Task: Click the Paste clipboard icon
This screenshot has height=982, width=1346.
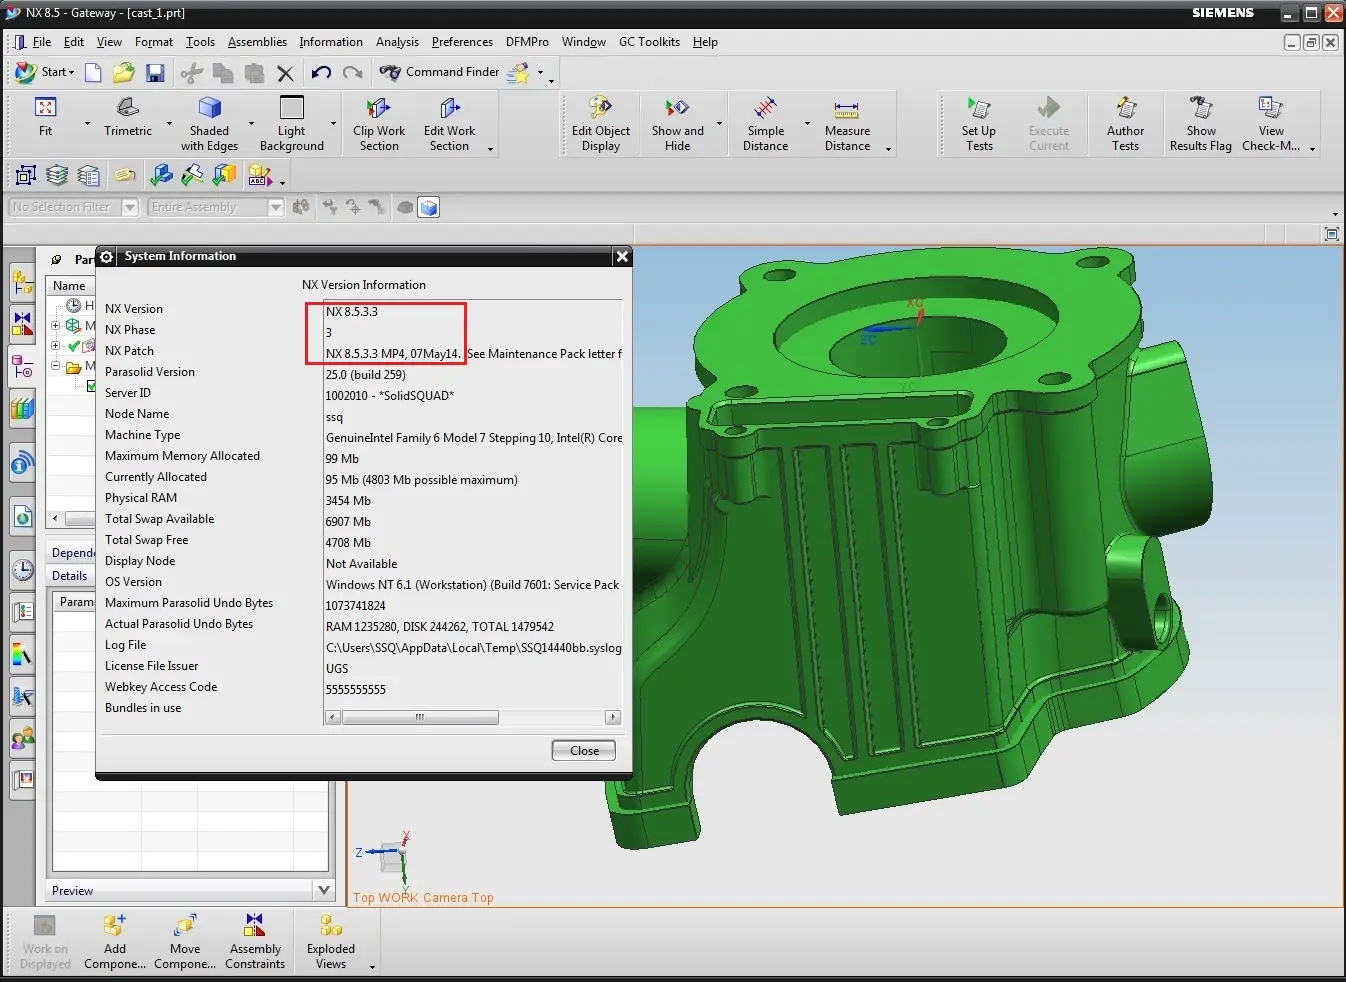Action: point(255,72)
